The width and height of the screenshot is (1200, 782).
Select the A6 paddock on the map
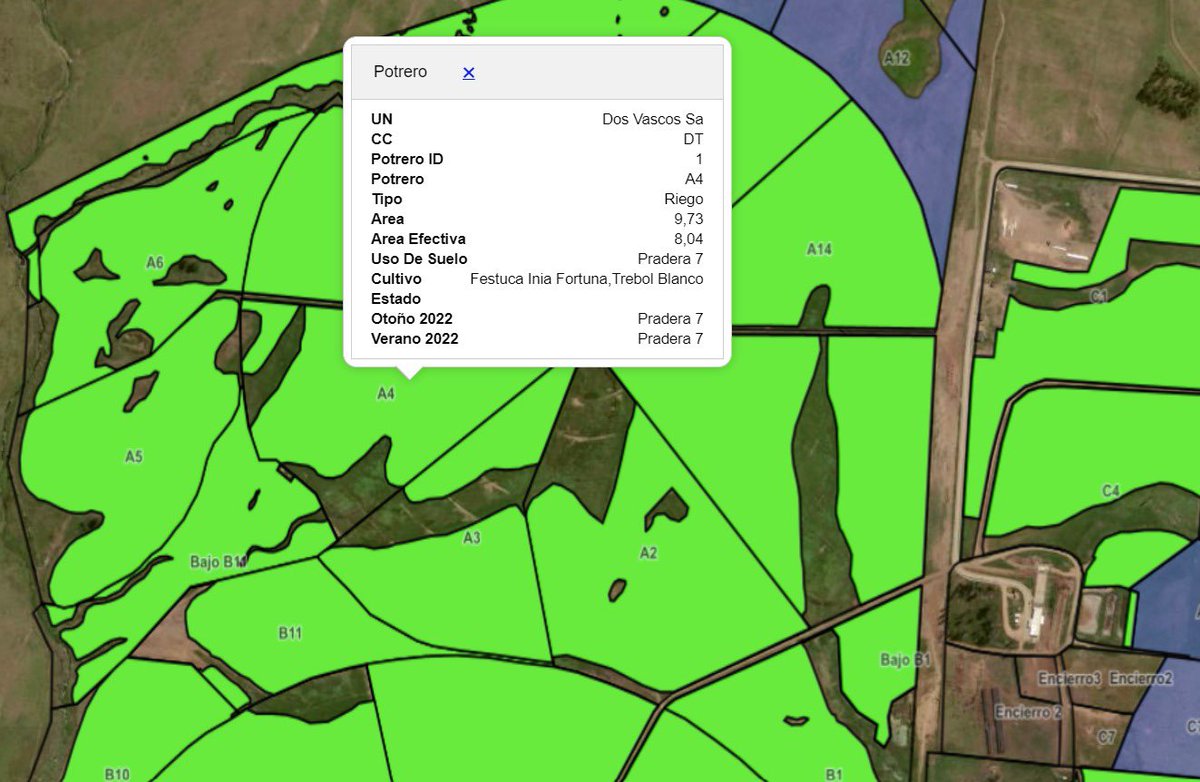click(x=154, y=262)
